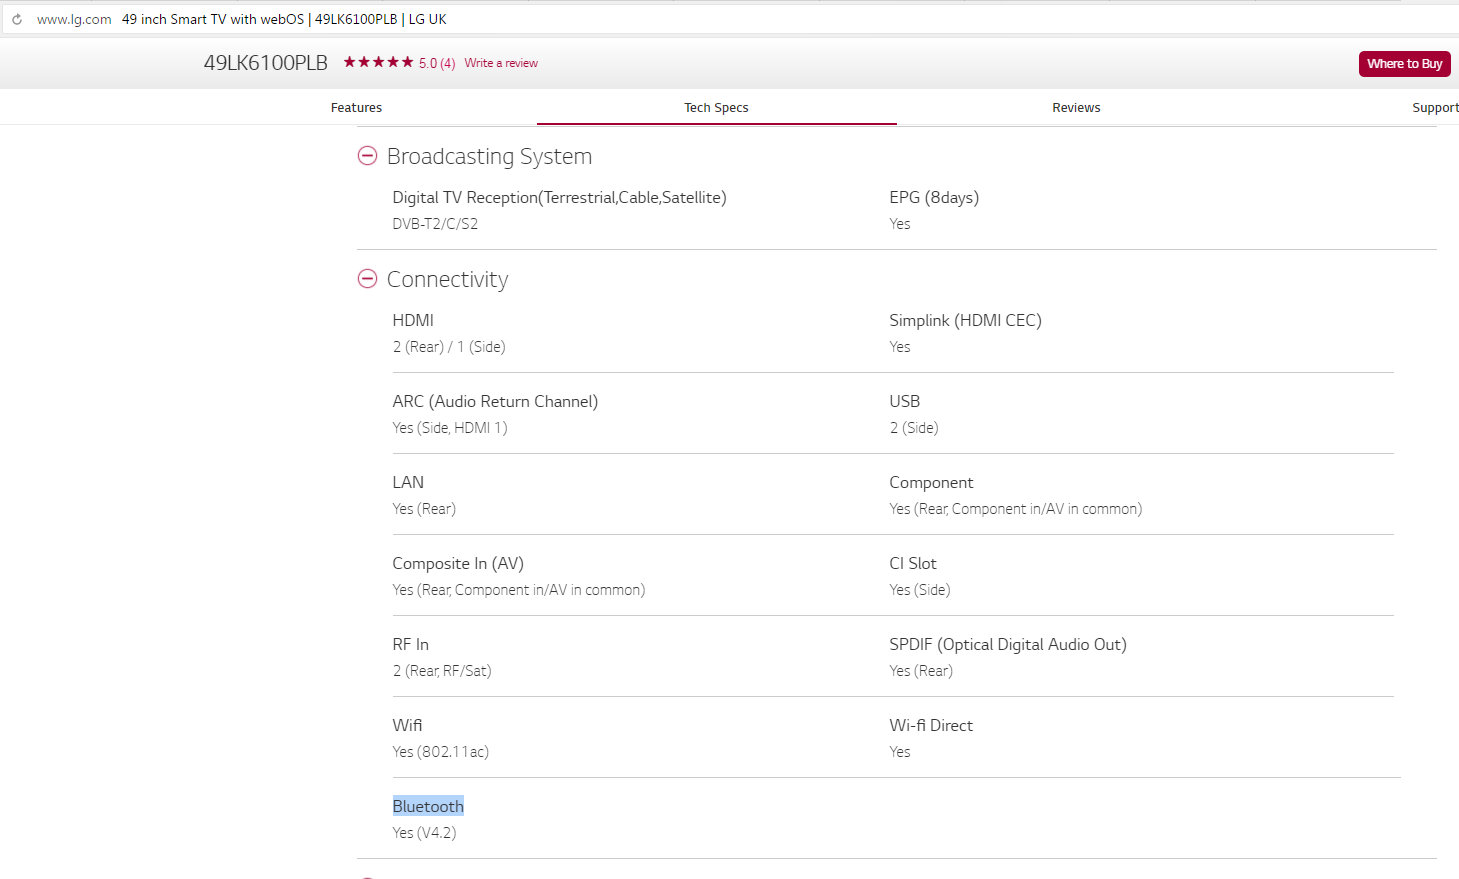Open the Write a review link

[501, 63]
